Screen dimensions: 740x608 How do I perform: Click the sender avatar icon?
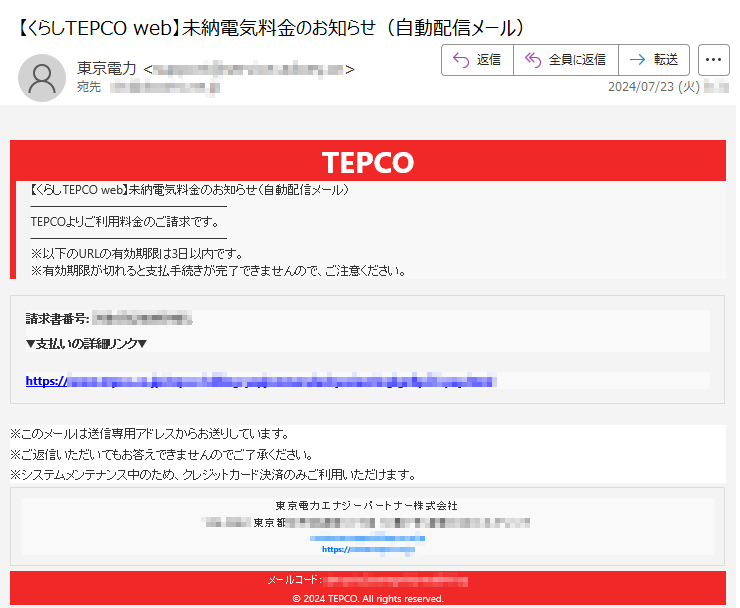(42, 78)
